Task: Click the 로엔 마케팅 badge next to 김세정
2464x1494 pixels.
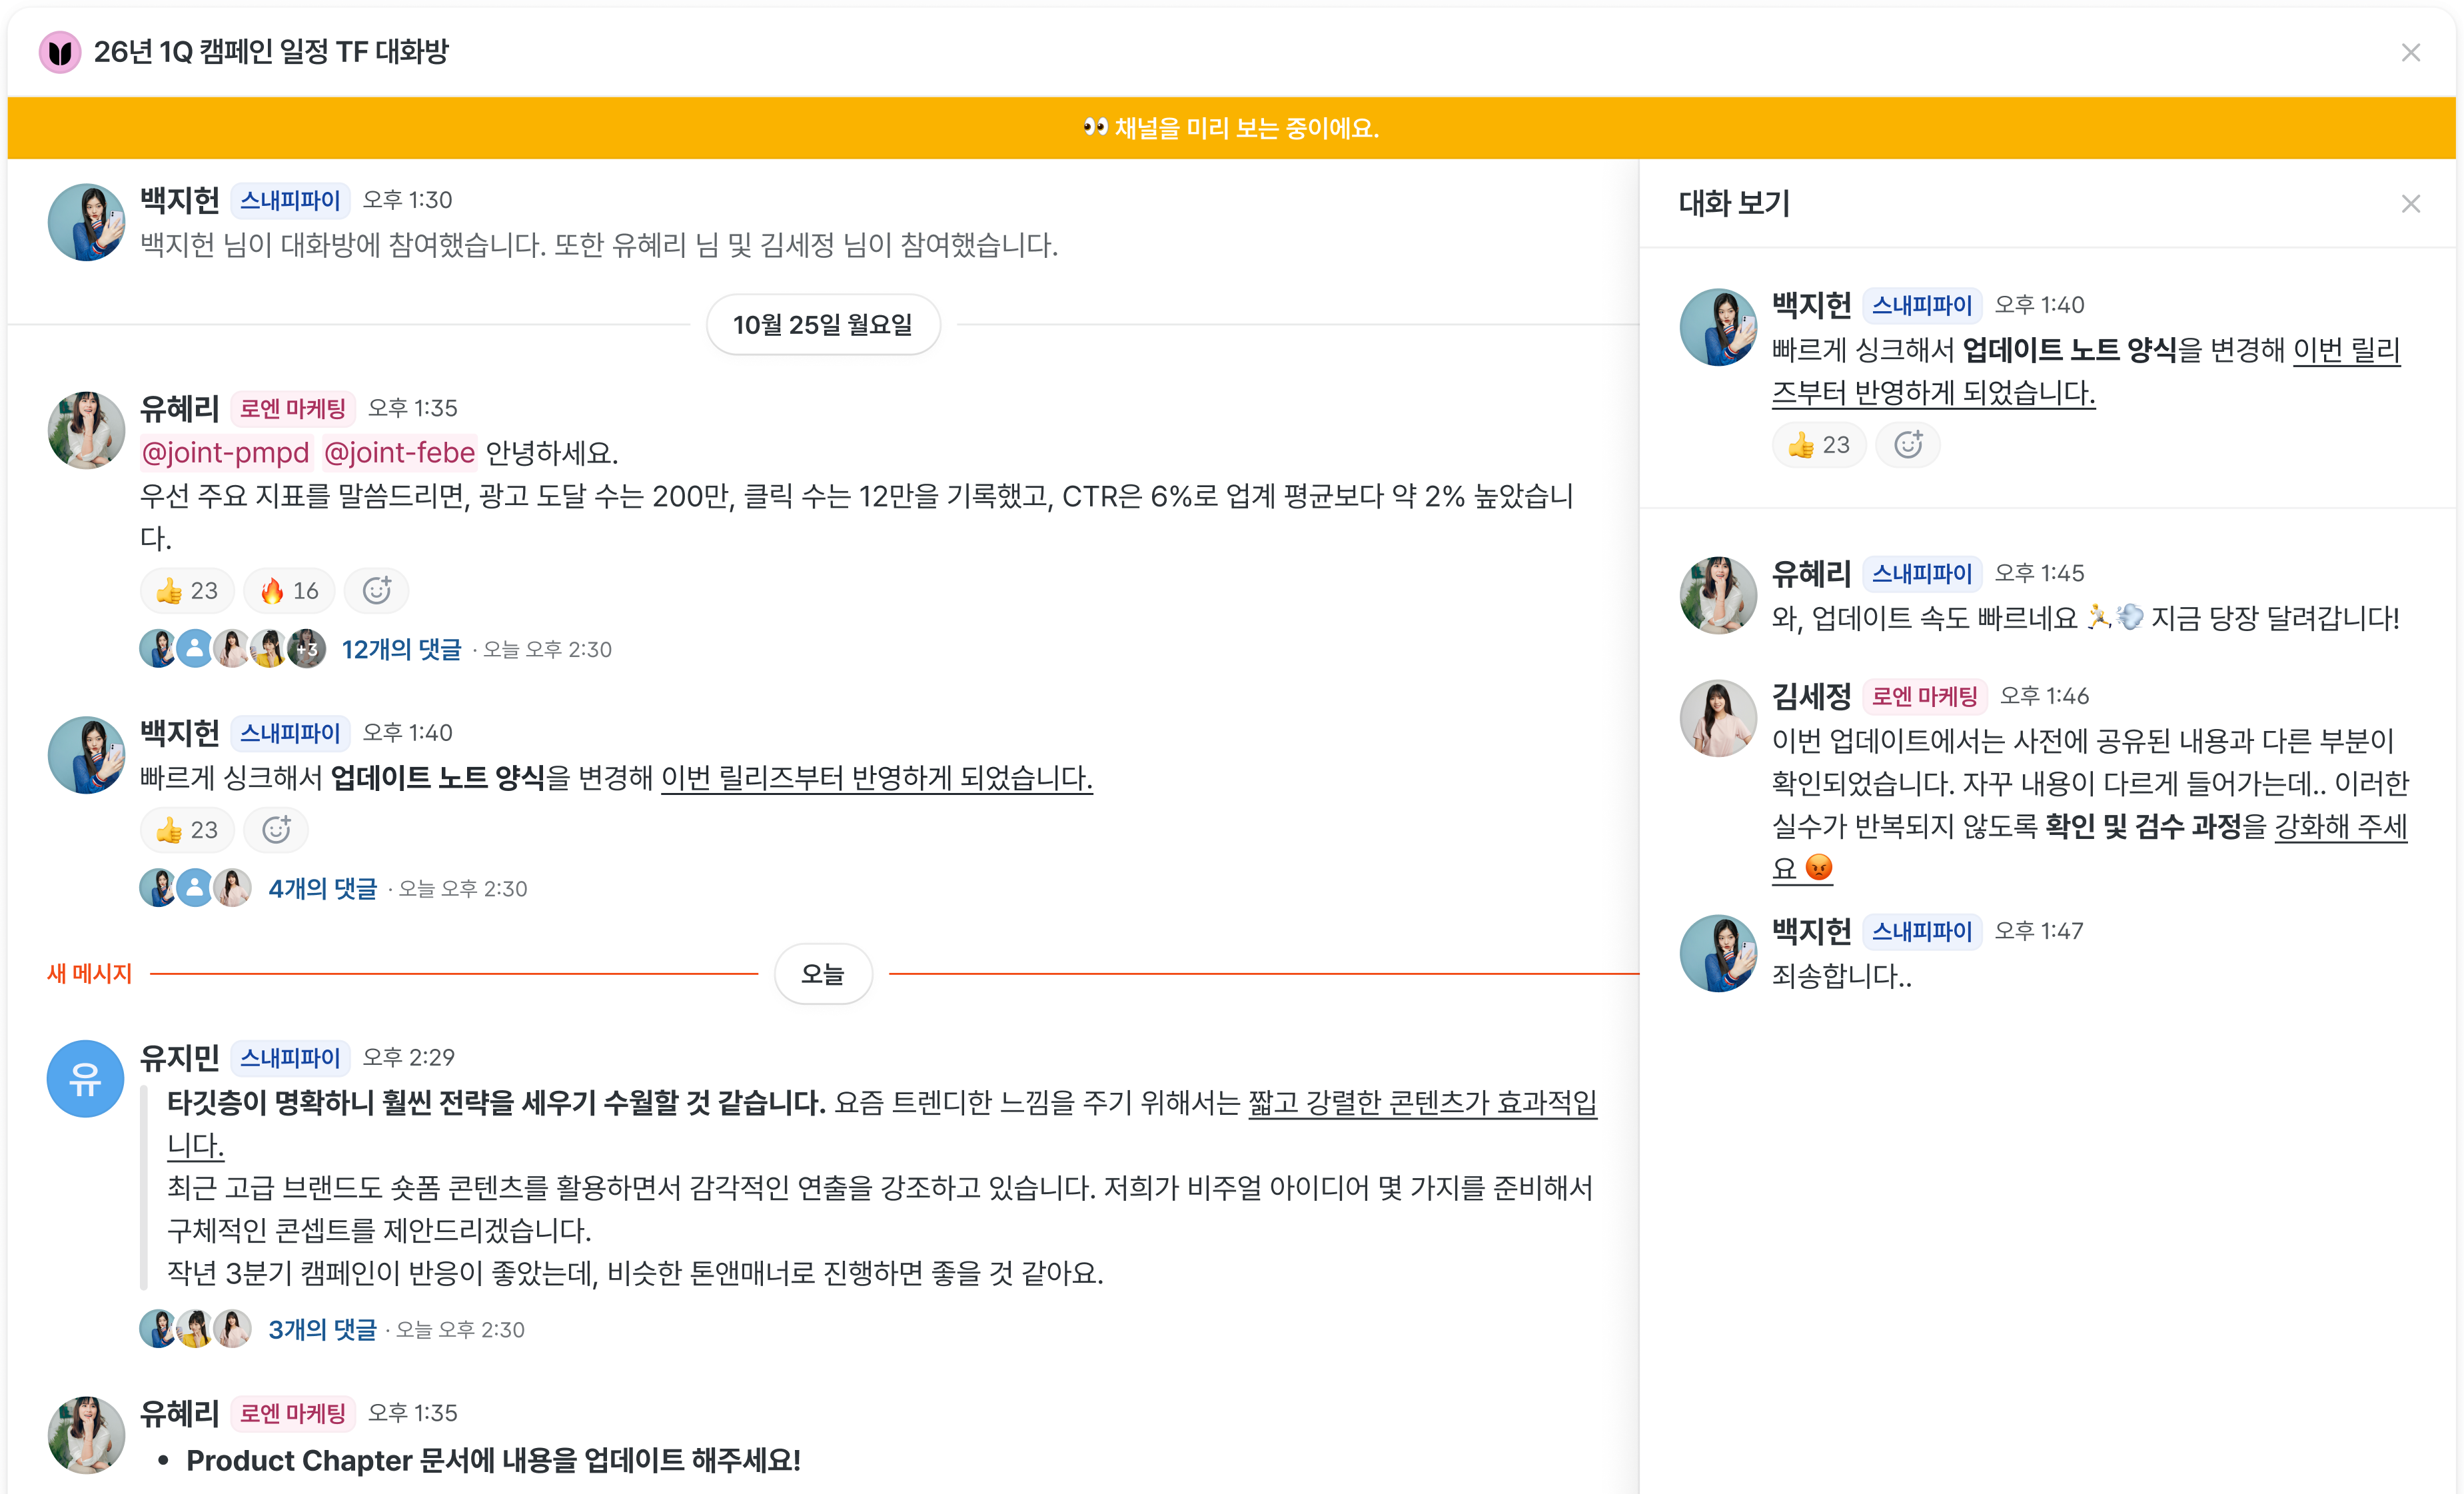Action: coord(1925,696)
